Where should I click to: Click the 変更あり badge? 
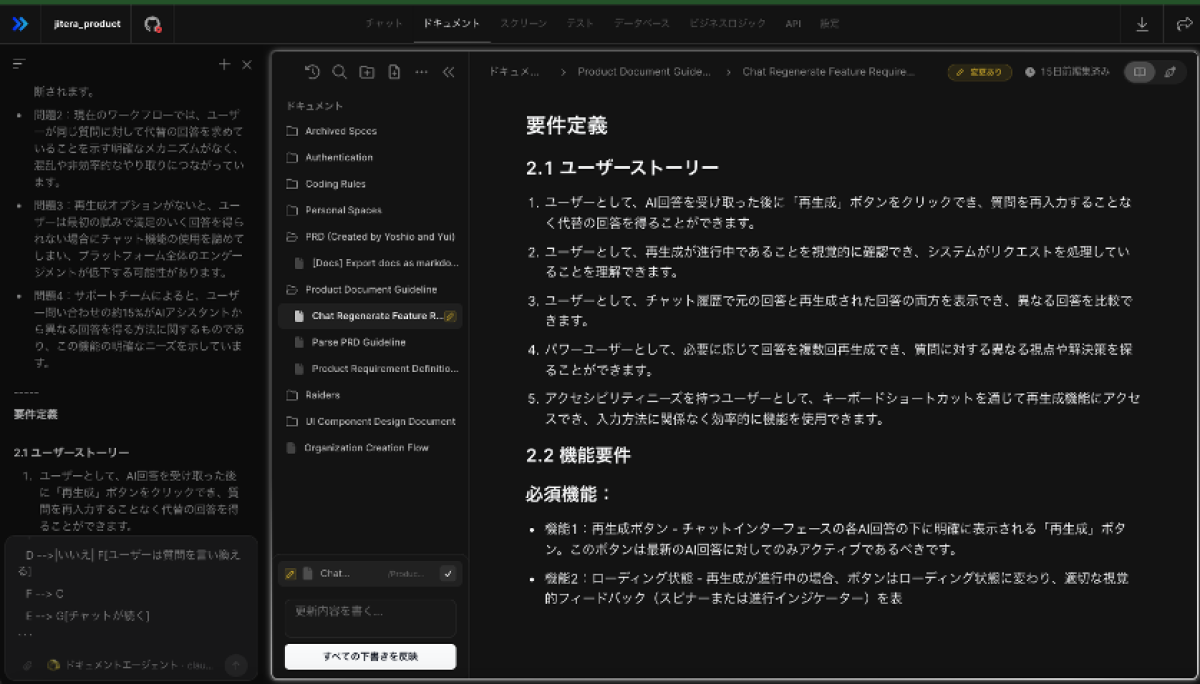click(x=973, y=72)
